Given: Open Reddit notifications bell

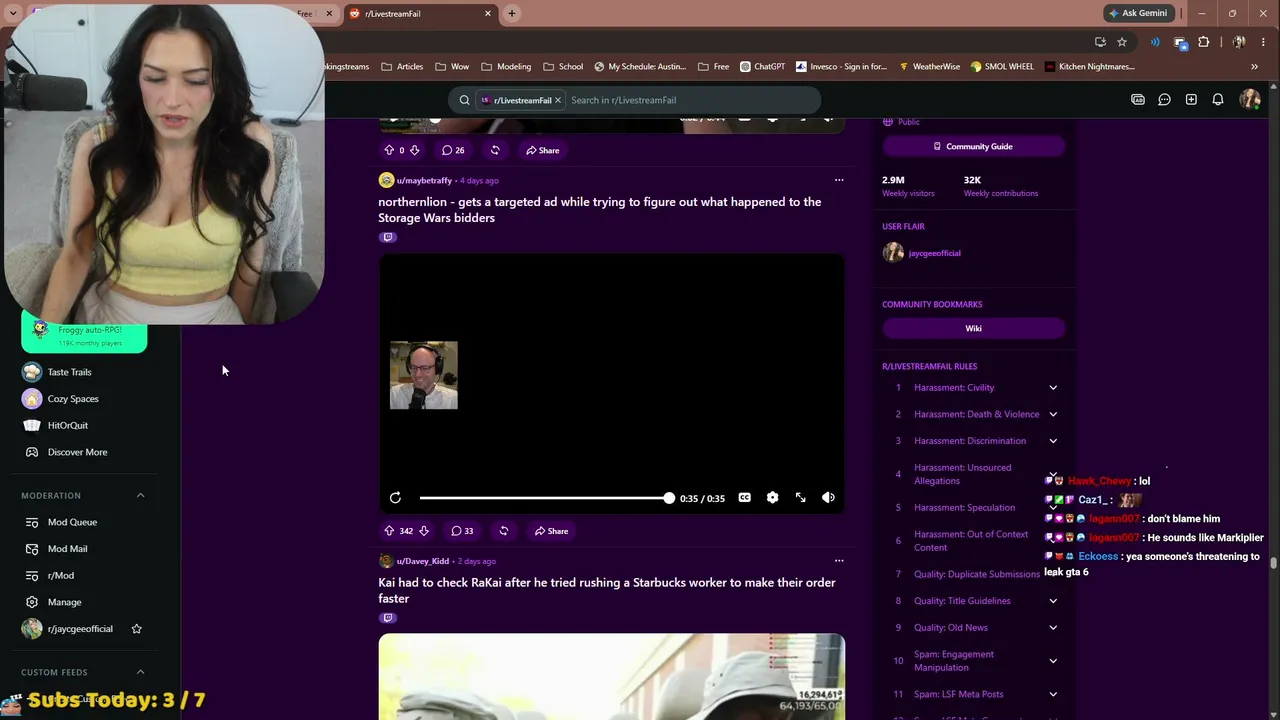Looking at the screenshot, I should pos(1218,100).
